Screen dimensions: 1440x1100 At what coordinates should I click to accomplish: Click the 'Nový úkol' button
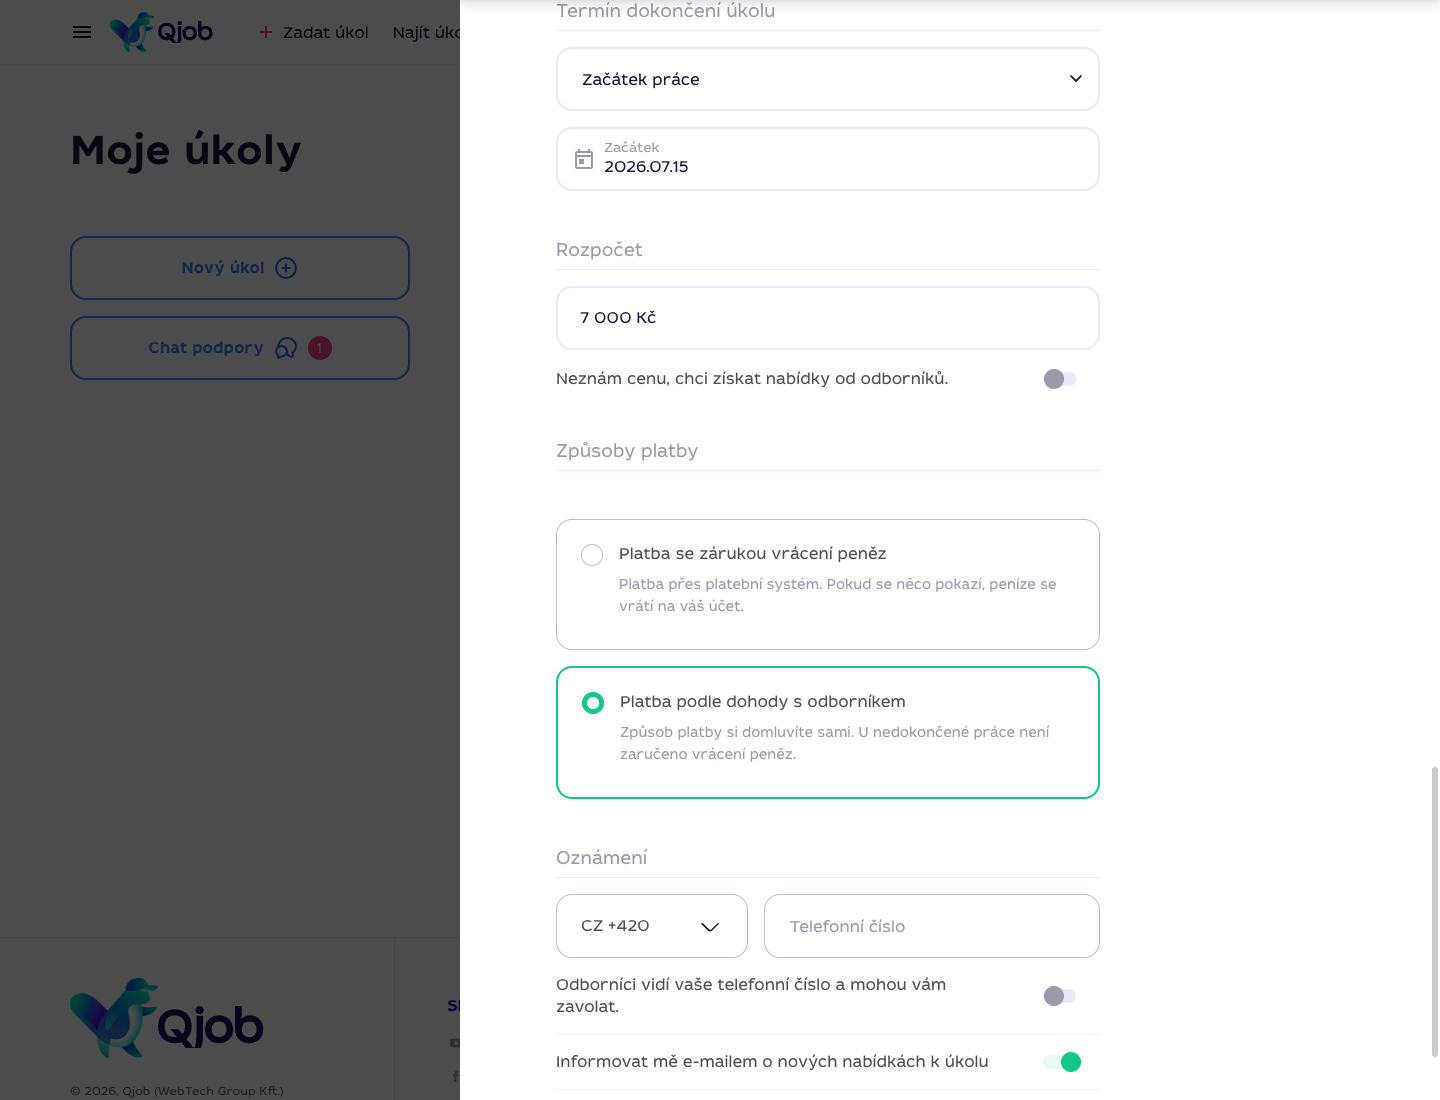coord(240,268)
